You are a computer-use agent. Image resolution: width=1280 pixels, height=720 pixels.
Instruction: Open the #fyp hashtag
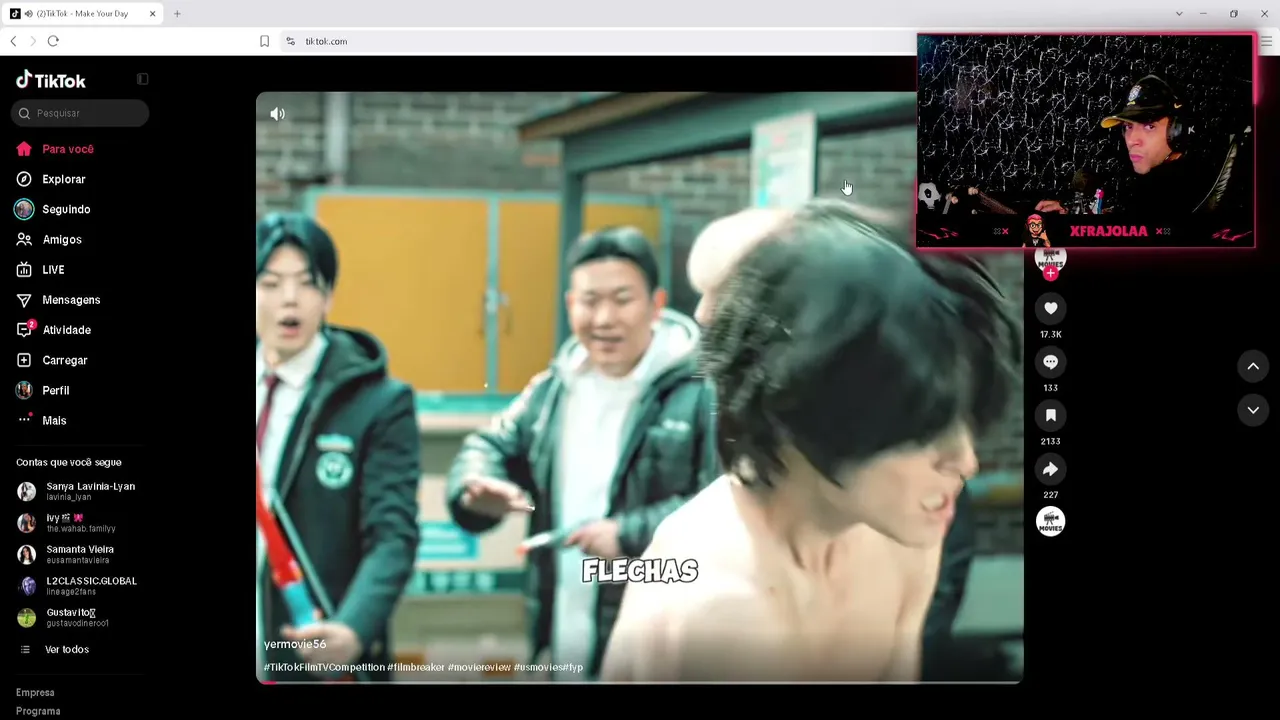coord(572,667)
